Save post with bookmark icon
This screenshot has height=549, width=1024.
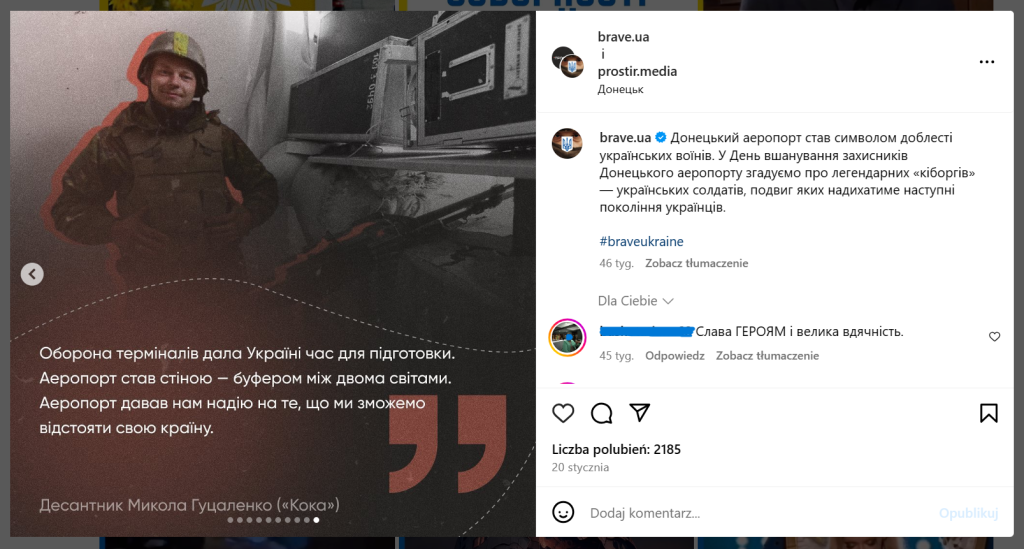click(988, 413)
